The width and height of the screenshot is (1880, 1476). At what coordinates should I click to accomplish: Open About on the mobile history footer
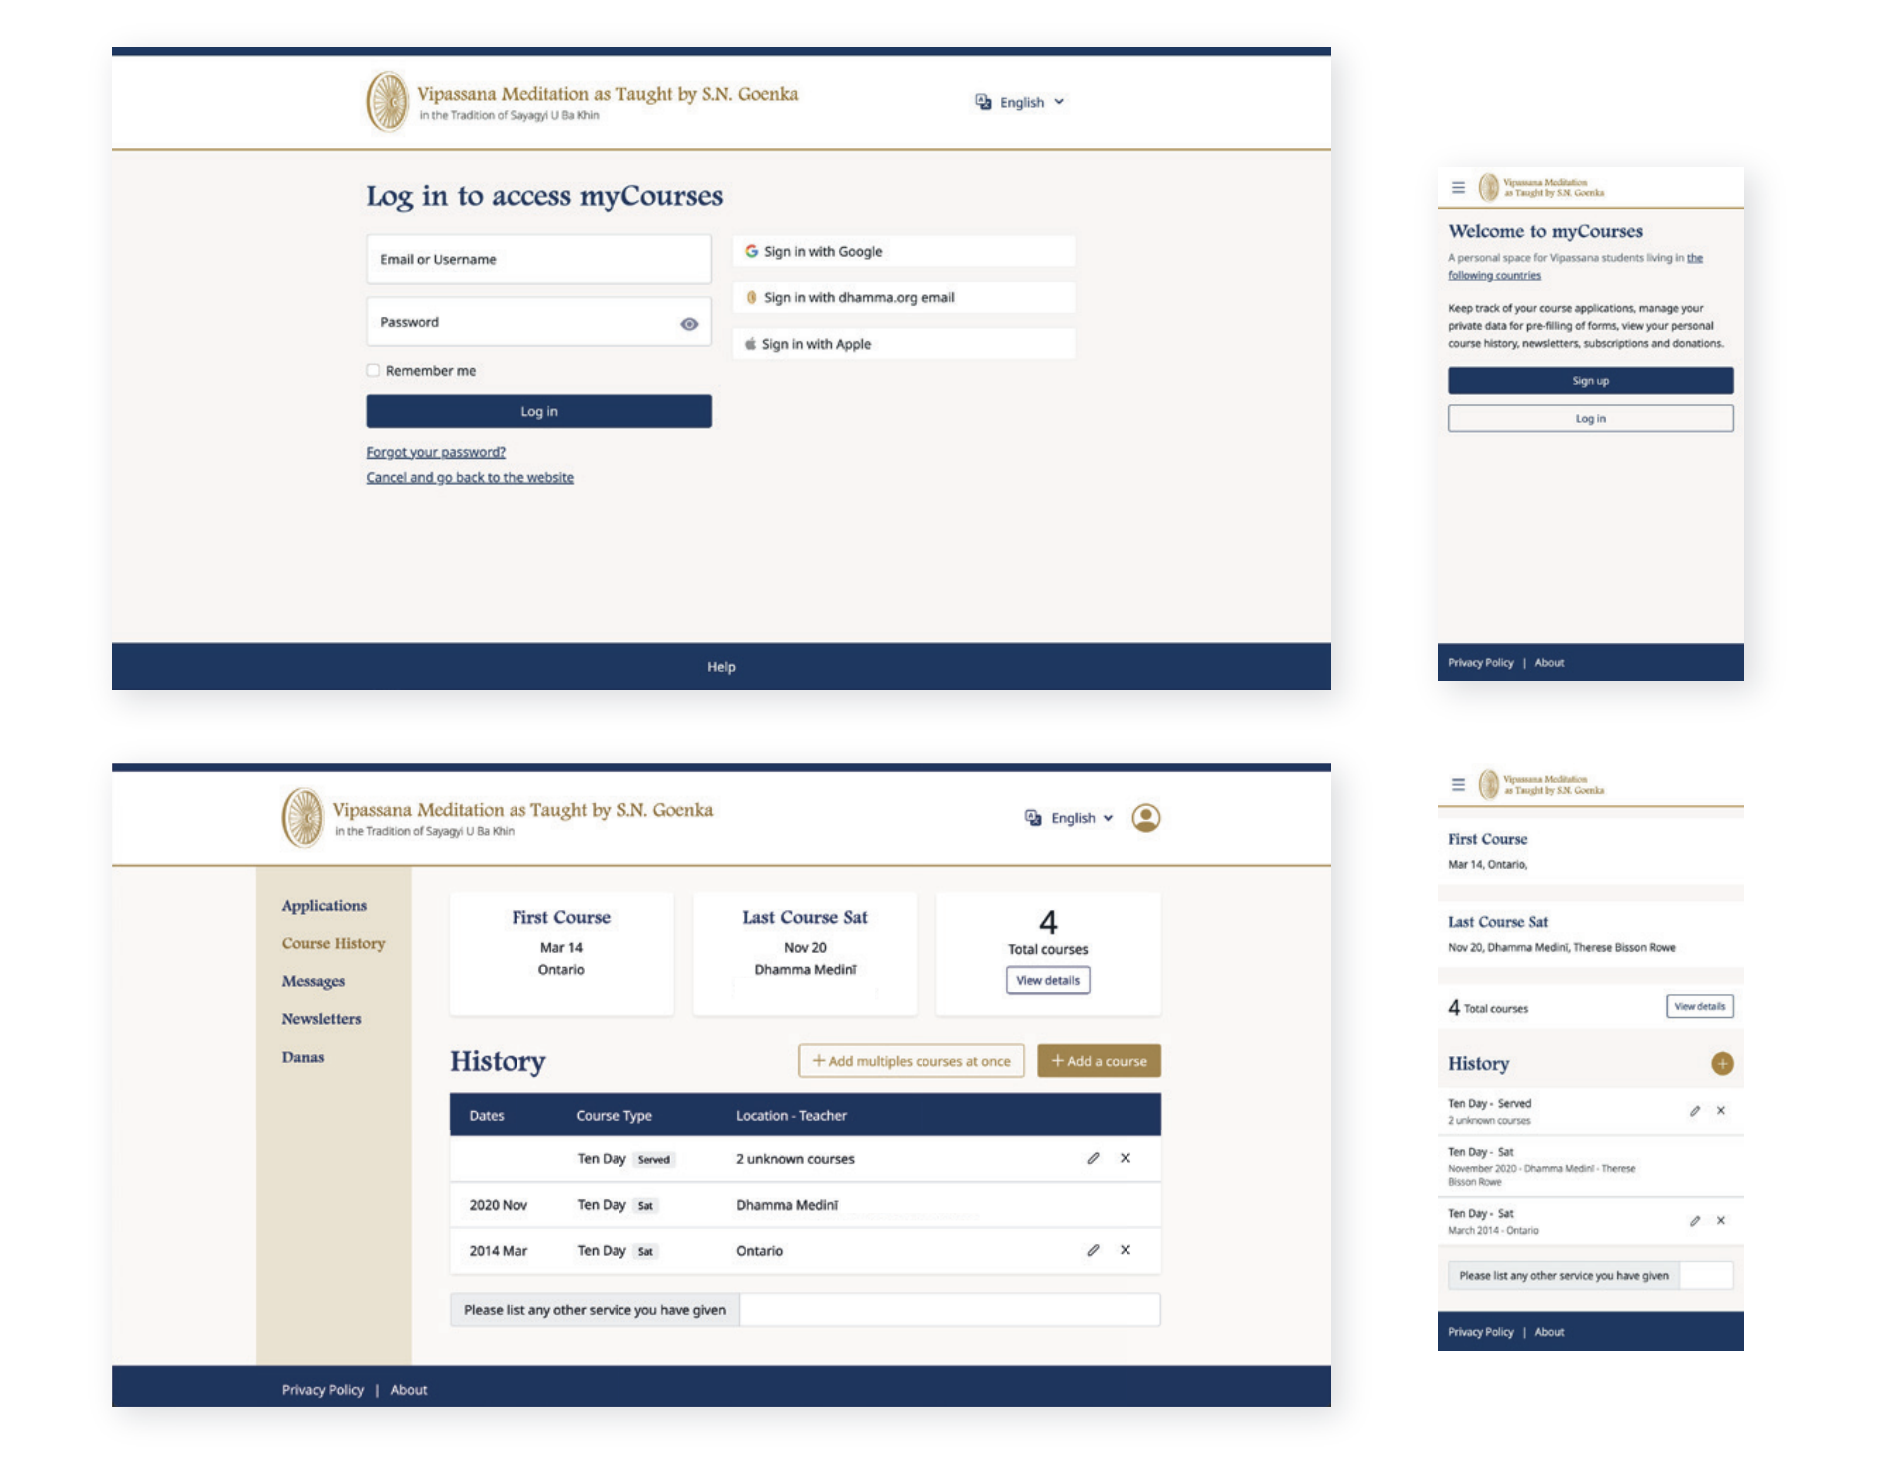[1549, 1332]
